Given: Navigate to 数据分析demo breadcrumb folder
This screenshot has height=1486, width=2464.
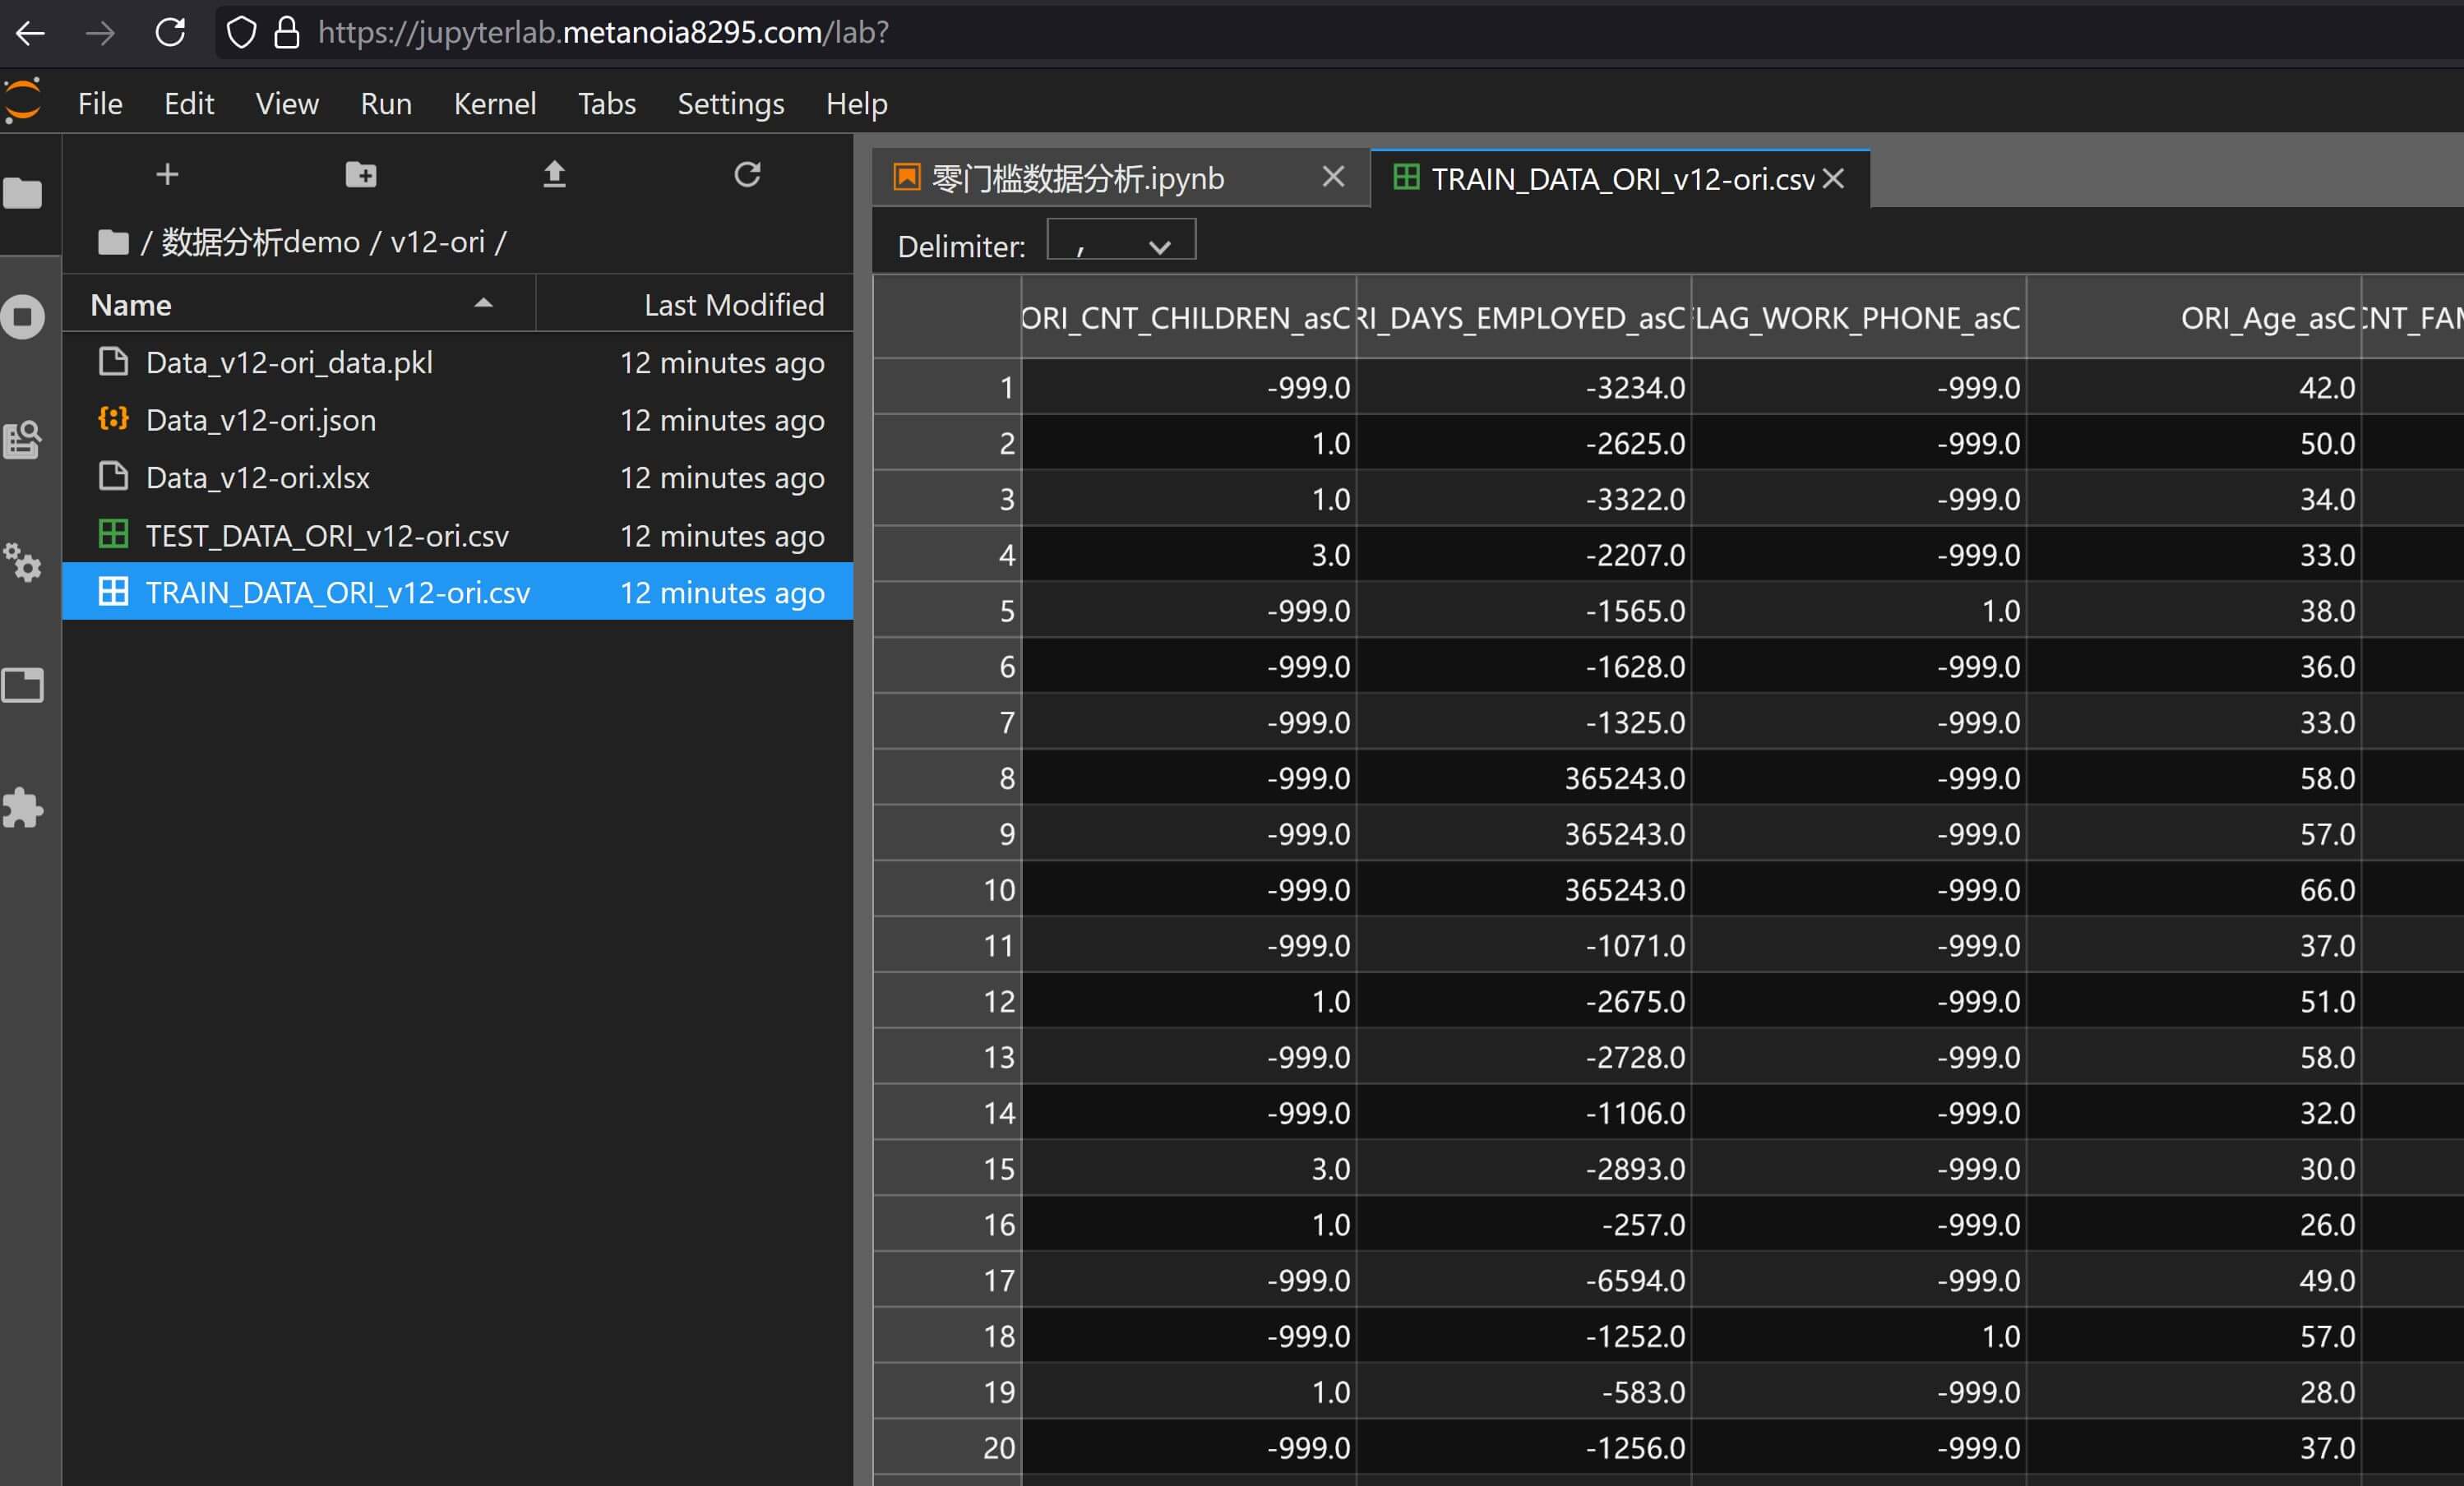Looking at the screenshot, I should click(x=260, y=242).
